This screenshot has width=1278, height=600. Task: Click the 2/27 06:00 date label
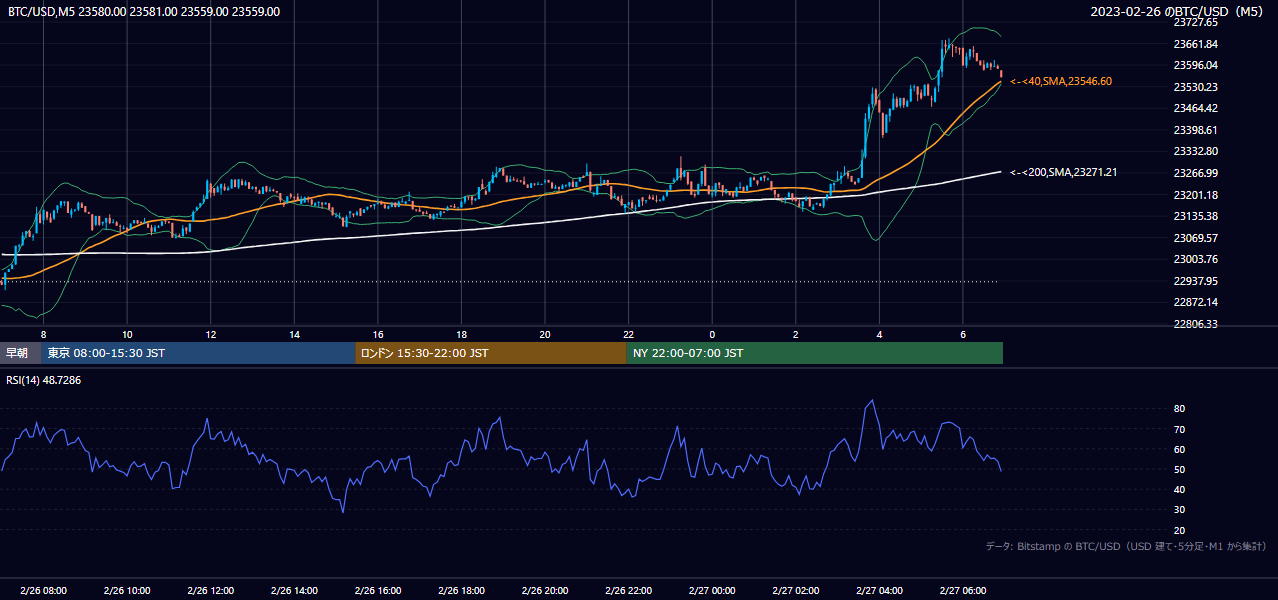click(963, 591)
